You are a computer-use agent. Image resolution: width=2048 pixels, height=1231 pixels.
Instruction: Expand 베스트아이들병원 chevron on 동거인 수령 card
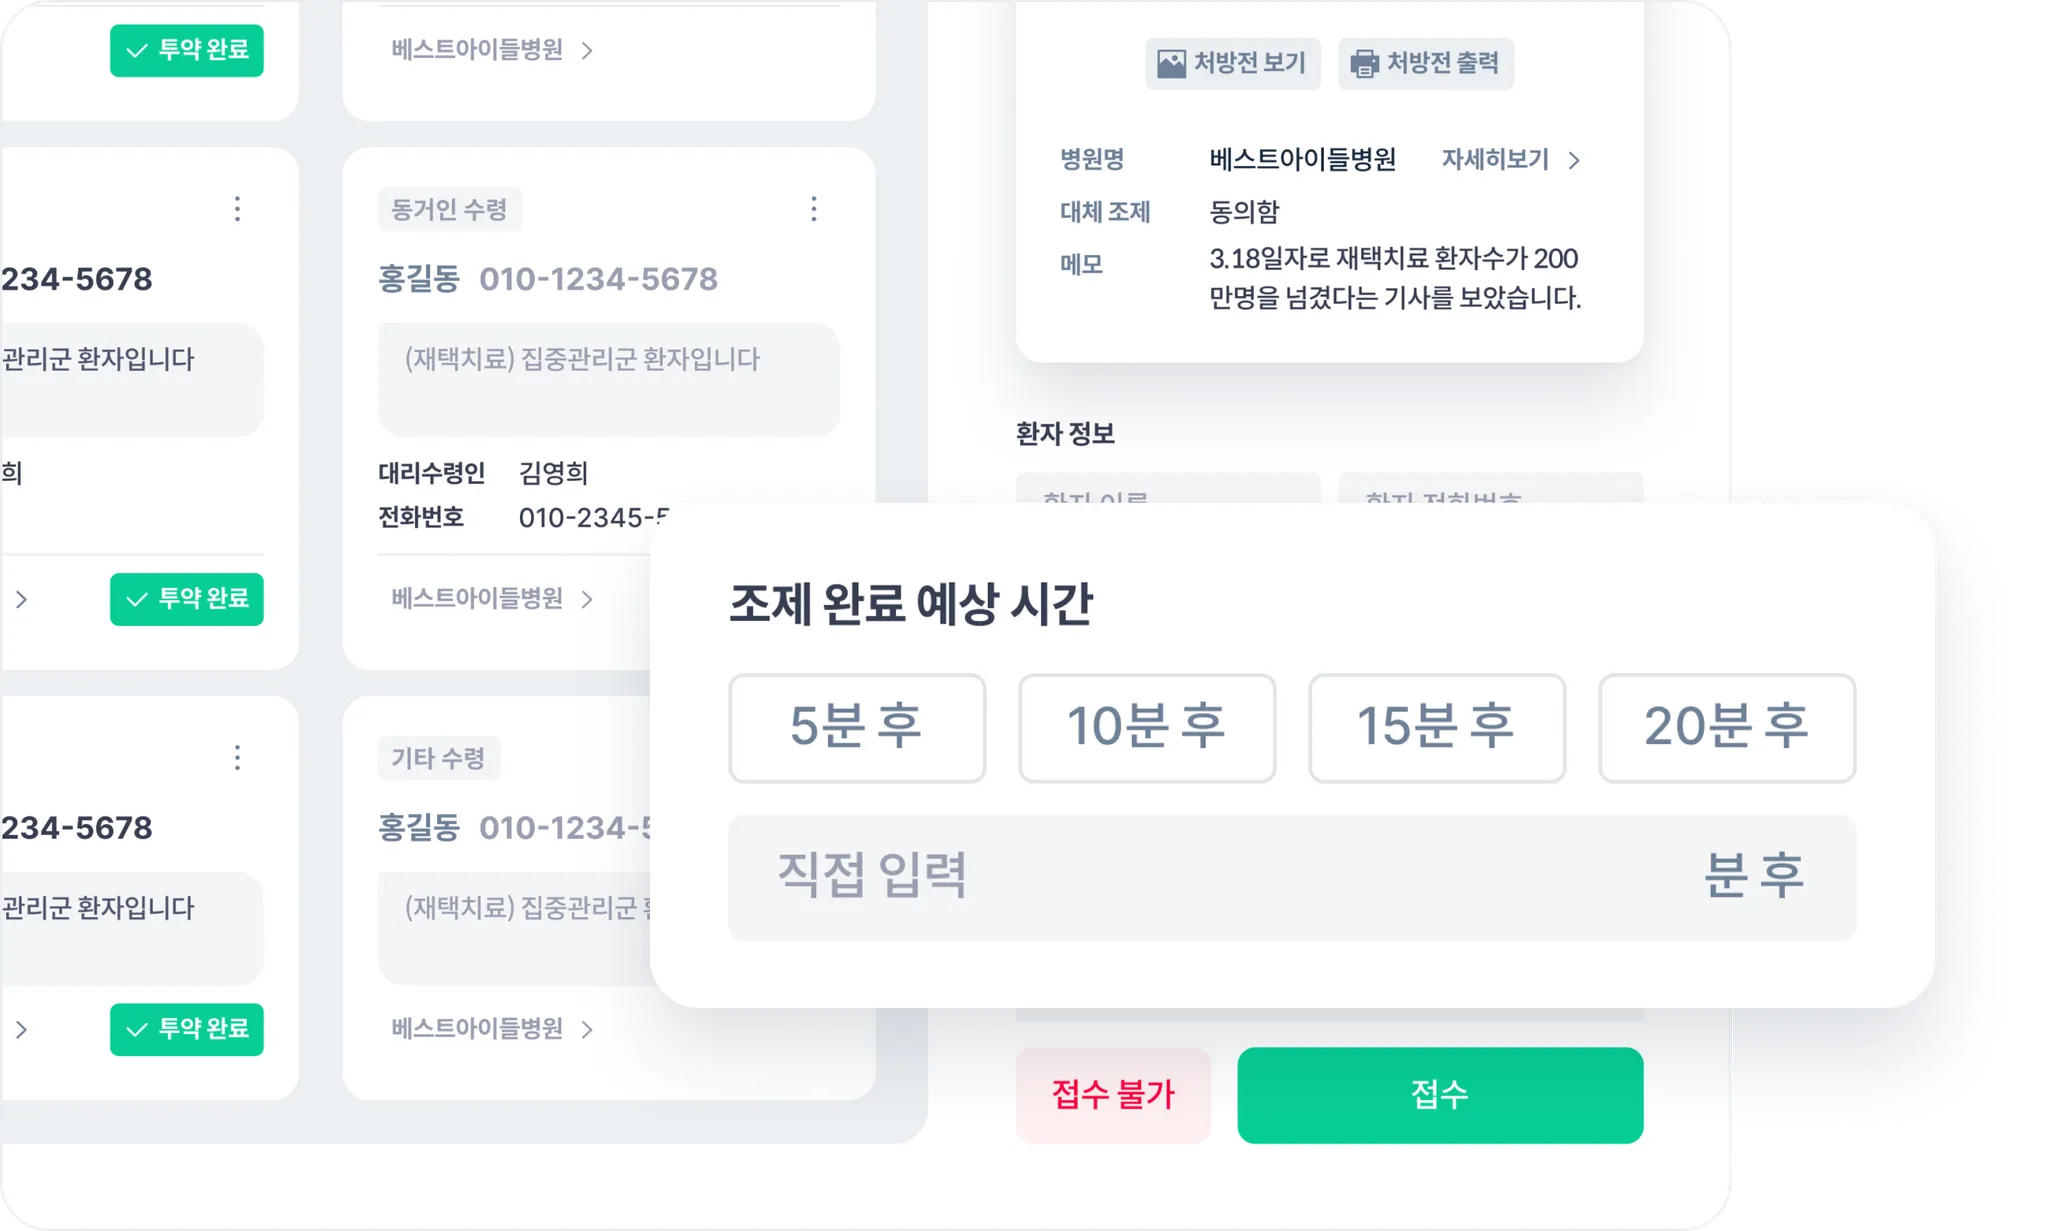click(587, 600)
